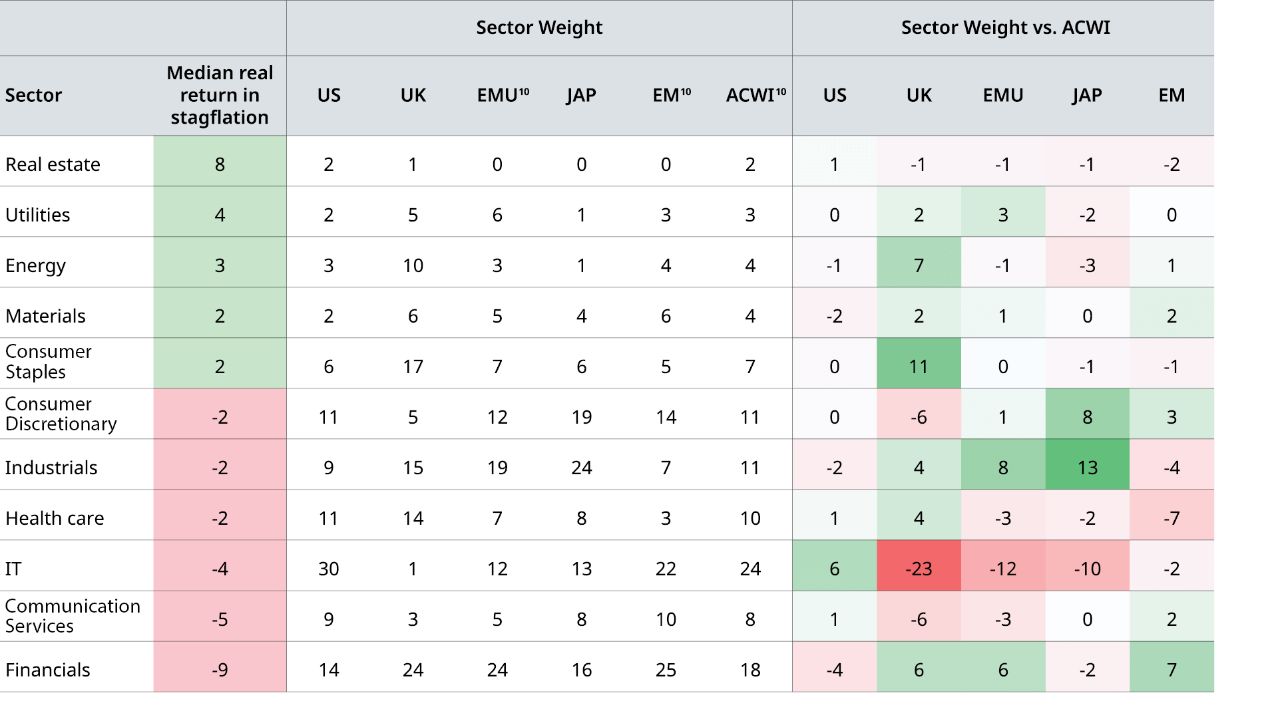Select the Consumer Staples row label
The width and height of the screenshot is (1280, 723).
(48, 362)
